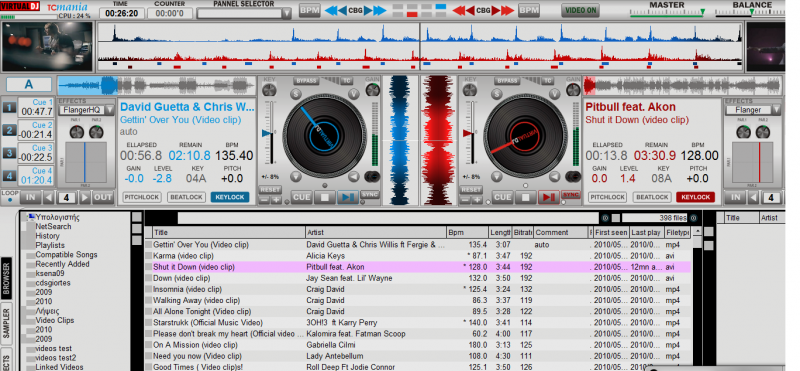Viewport: 800px width, 371px height.
Task: Hit the left deck stop button
Action: coord(324,197)
